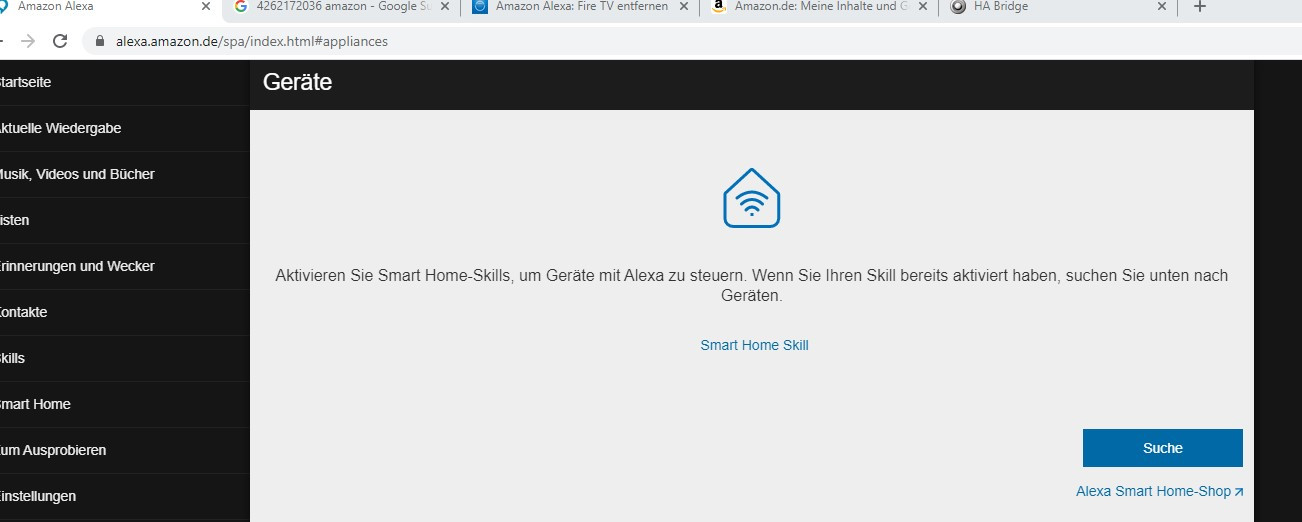Open Erinnerungen und Wecker
1302x522 pixels.
coord(124,266)
